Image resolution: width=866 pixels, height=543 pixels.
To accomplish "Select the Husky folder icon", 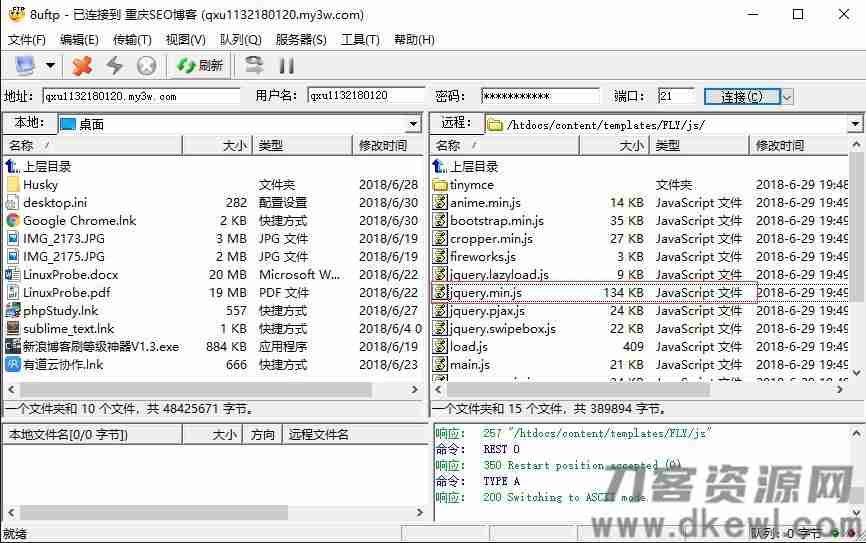I will coord(13,184).
